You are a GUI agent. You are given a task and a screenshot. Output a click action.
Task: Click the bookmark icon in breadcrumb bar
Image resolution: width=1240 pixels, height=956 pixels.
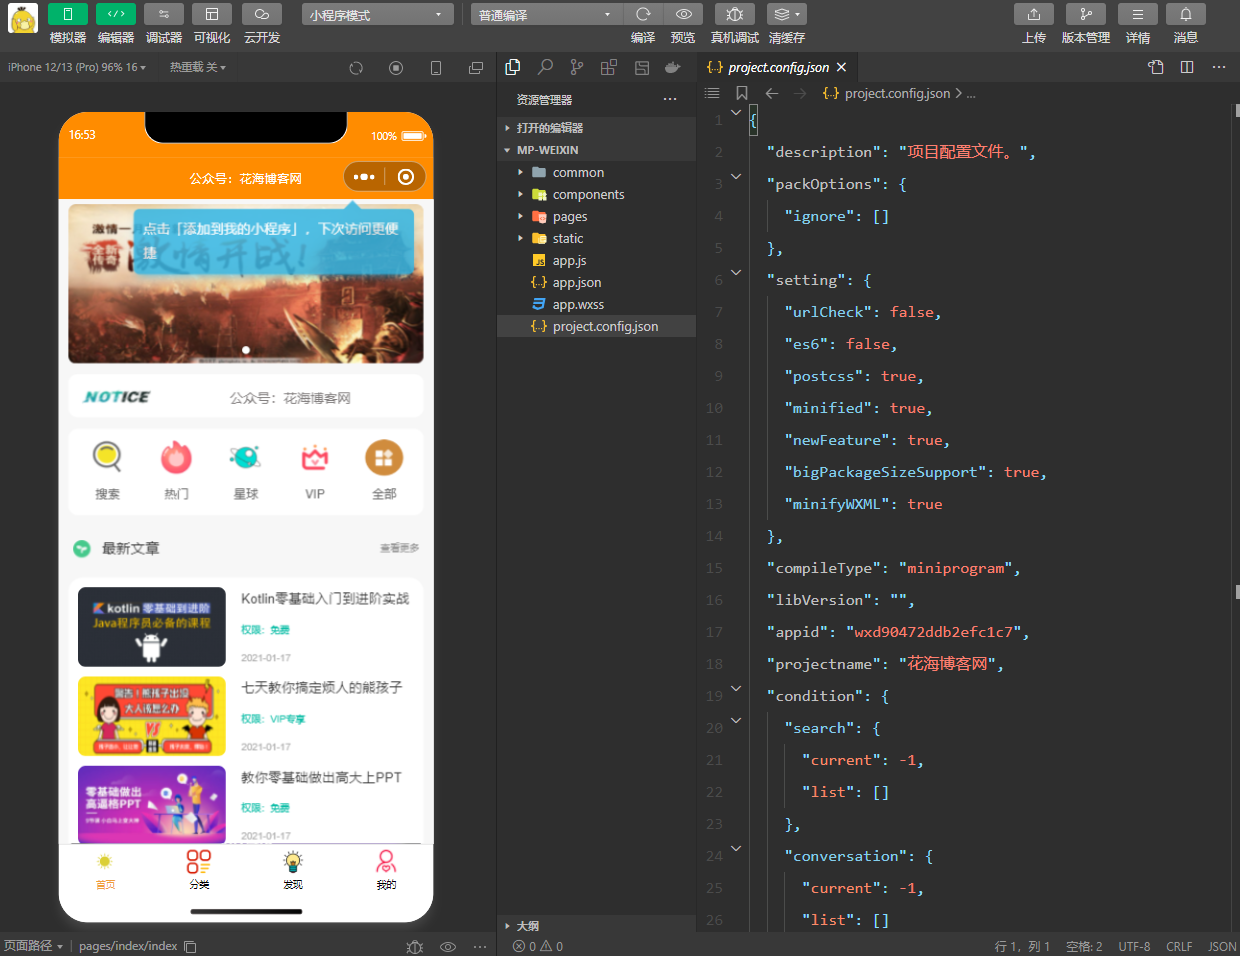pos(741,93)
